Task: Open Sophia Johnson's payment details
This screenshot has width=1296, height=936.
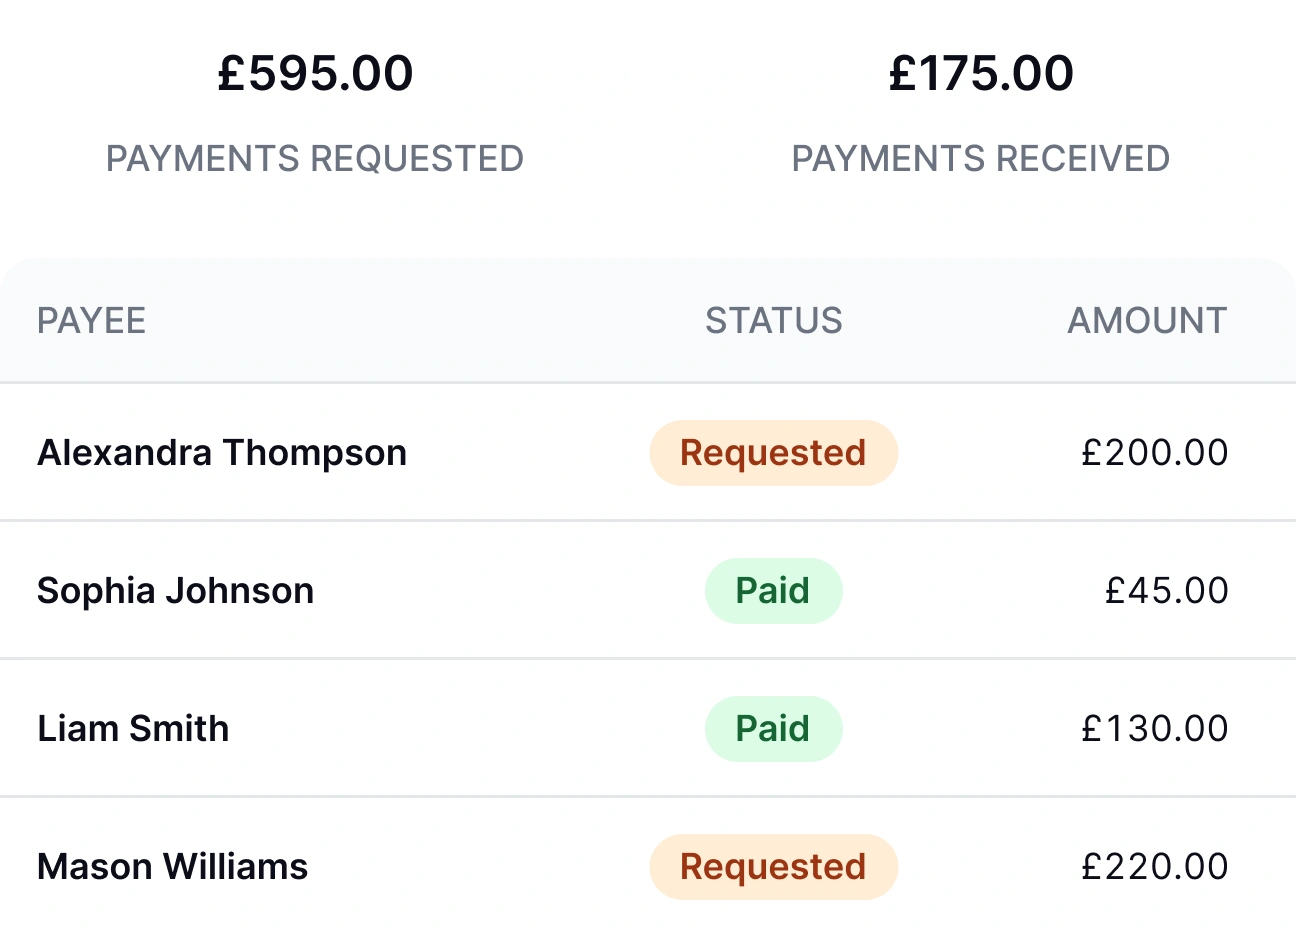Action: [175, 590]
